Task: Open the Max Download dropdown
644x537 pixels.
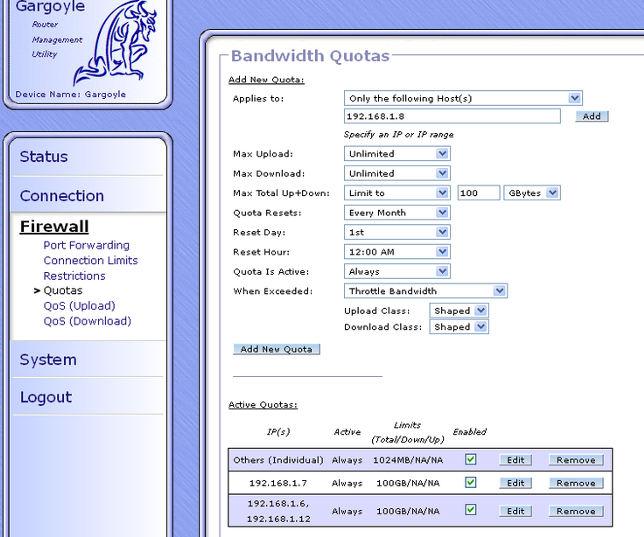Action: [x=397, y=173]
